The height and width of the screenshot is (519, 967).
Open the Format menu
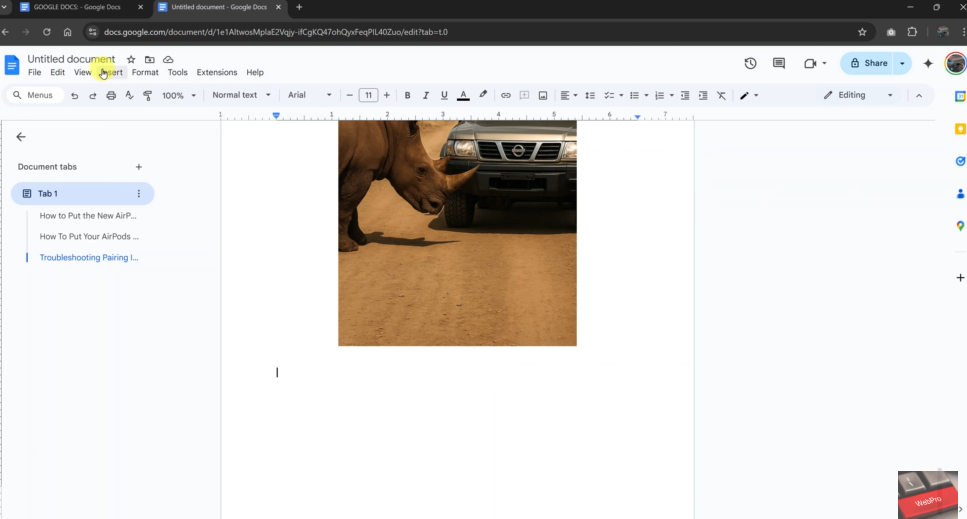tap(145, 72)
